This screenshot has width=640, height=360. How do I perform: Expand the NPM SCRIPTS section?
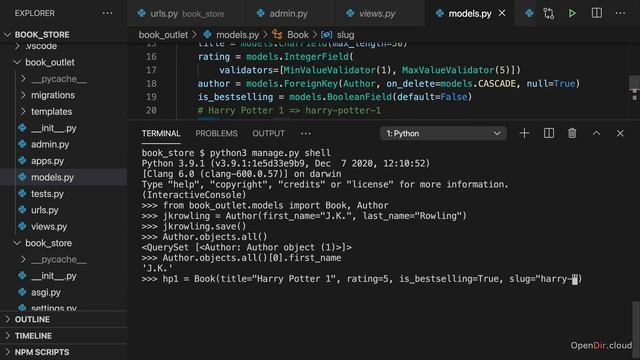[x=7, y=352]
